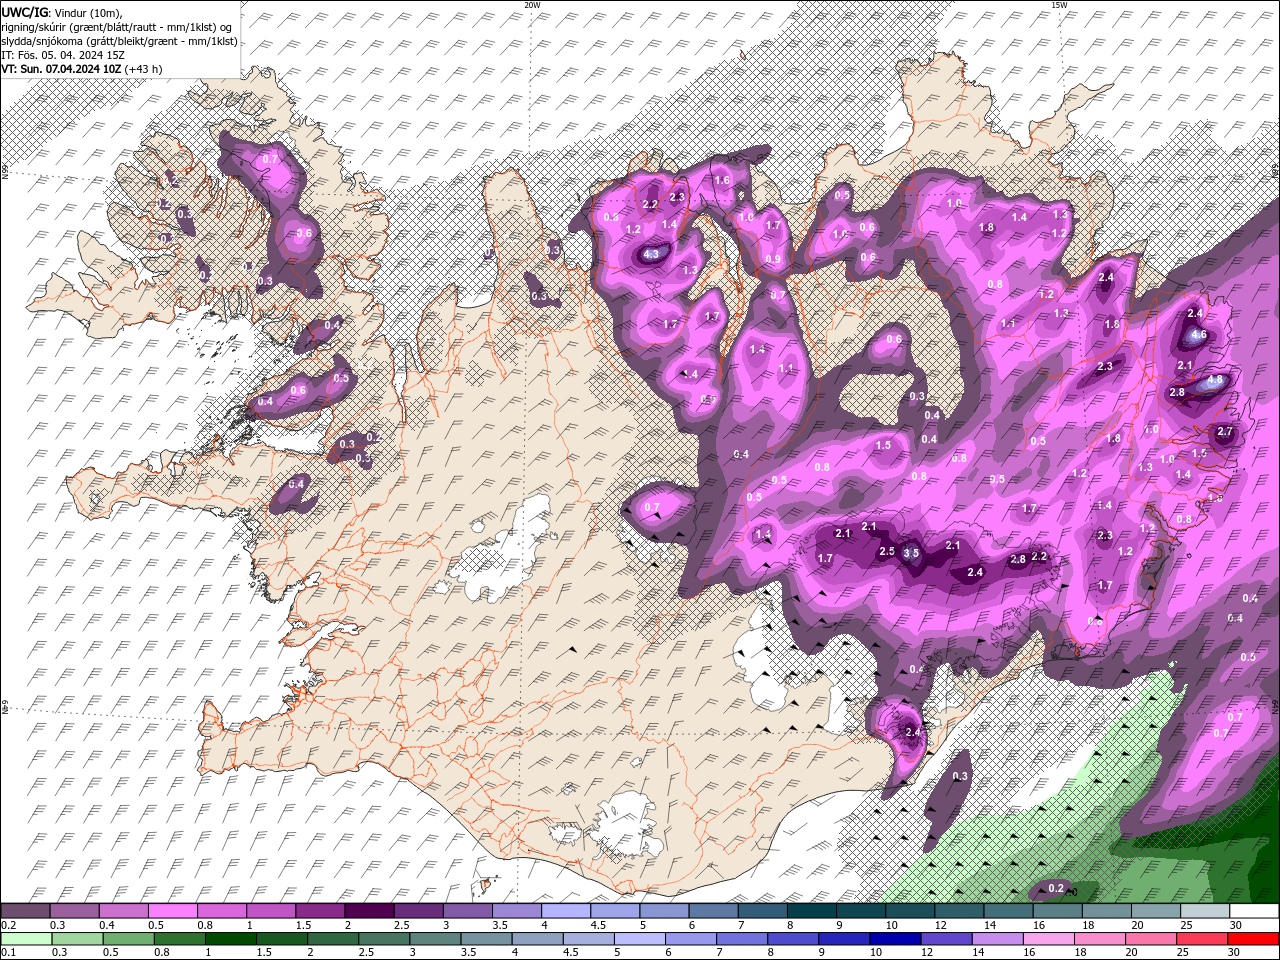This screenshot has height=960, width=1280.
Task: Click the 'VT: Sun. 07.04.2024 10Z' valid time
Action: click(x=61, y=69)
